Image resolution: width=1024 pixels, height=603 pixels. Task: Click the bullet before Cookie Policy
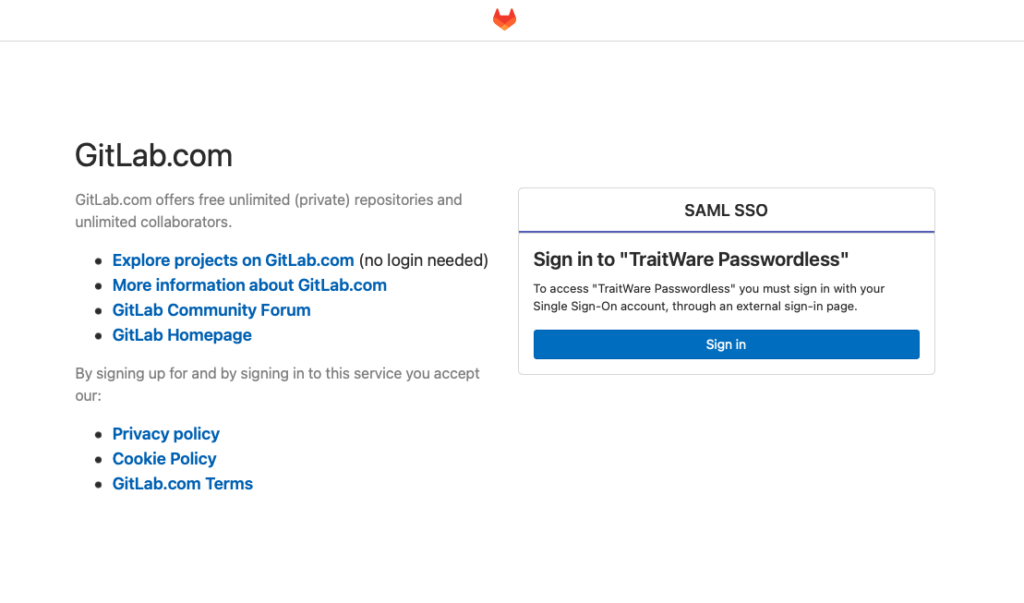(x=99, y=459)
